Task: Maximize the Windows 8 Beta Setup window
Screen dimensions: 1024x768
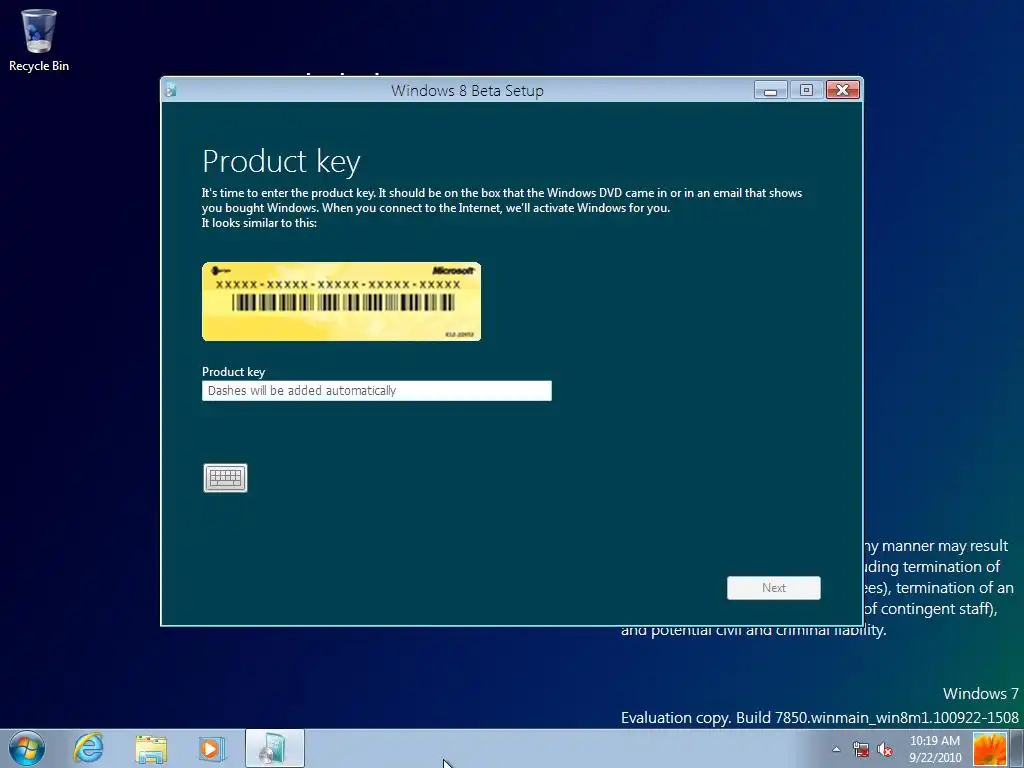Action: point(807,90)
